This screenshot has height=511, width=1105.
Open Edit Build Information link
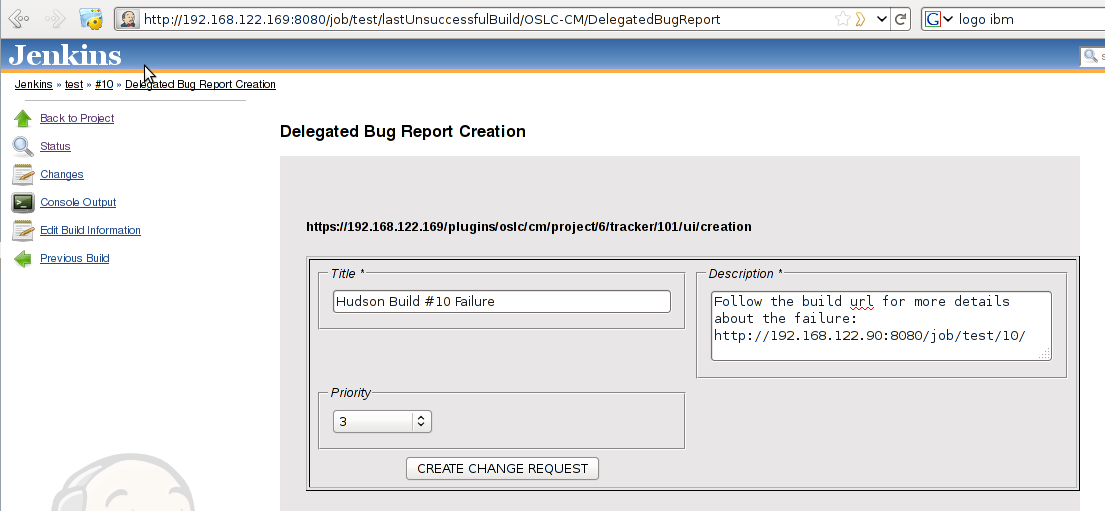90,230
